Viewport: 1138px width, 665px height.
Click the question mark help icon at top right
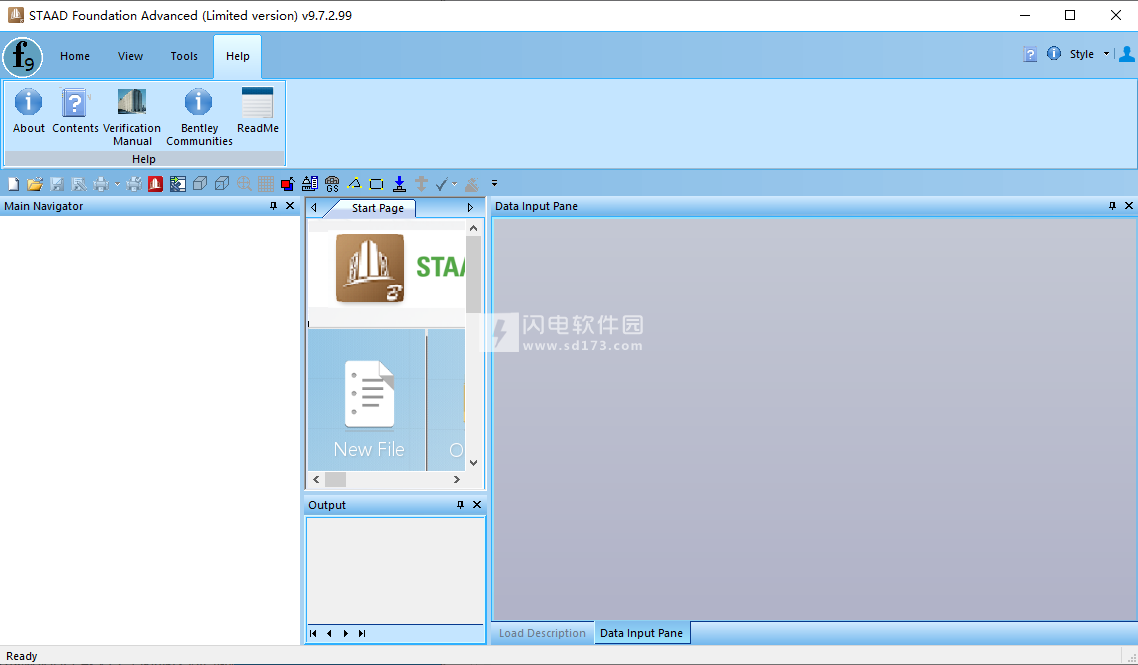click(x=1030, y=54)
